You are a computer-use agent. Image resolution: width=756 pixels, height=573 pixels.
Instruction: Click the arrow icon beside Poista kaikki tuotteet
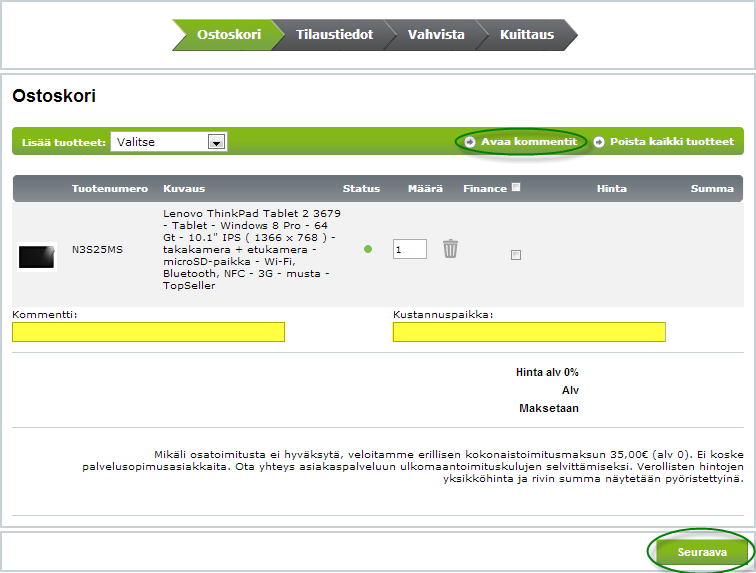(x=598, y=142)
